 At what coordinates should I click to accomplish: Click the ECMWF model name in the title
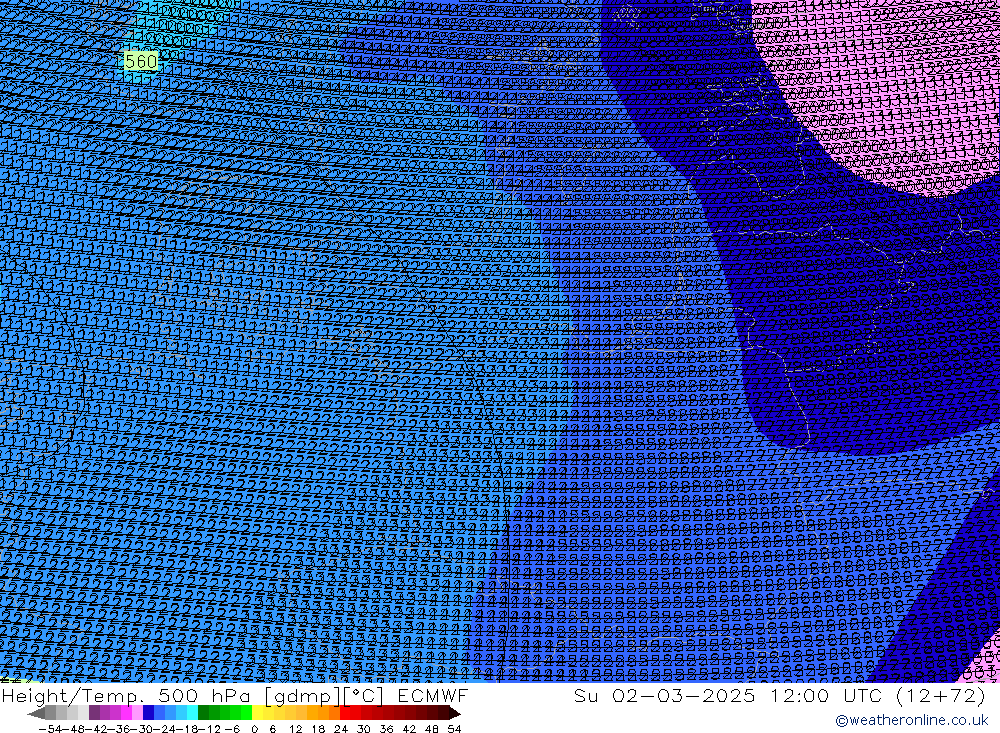tap(432, 695)
